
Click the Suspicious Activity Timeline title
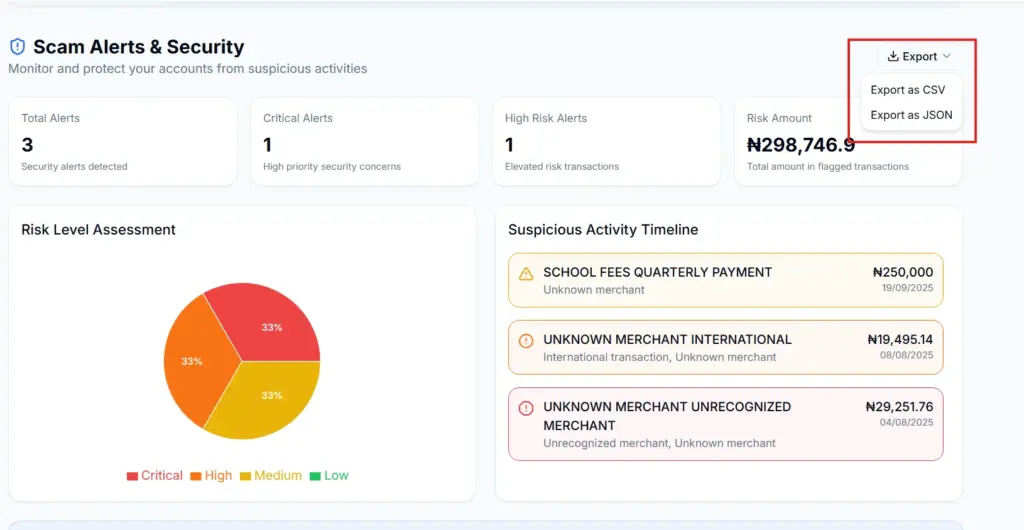(x=603, y=230)
